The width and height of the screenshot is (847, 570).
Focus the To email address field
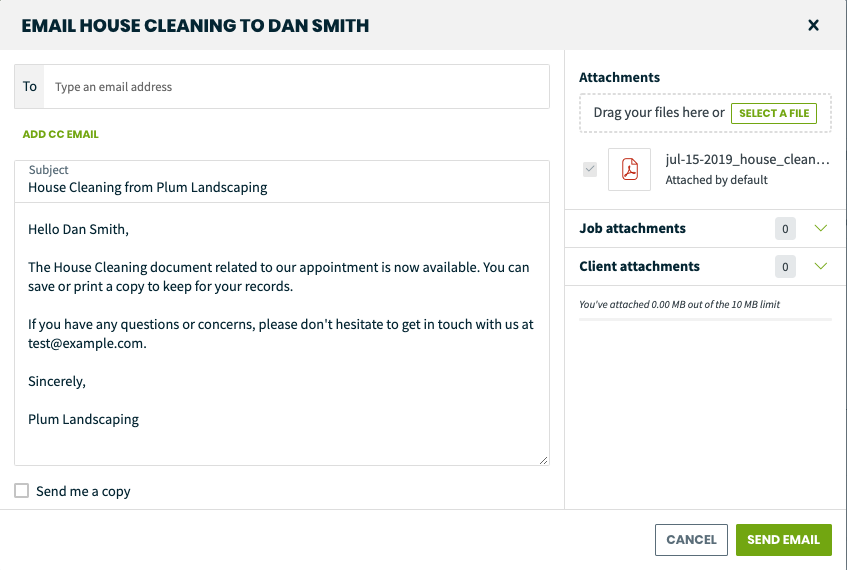(297, 86)
